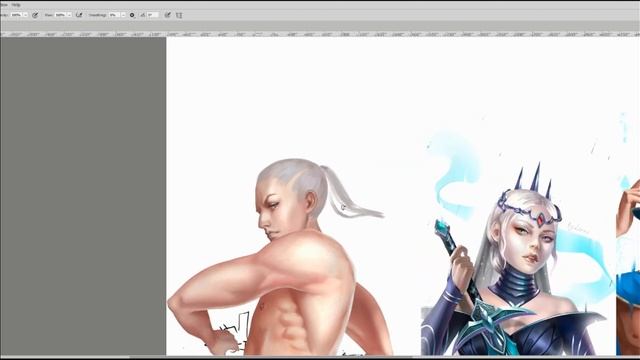Click the brush angle input field
The width and height of the screenshot is (640, 360).
(x=153, y=15)
